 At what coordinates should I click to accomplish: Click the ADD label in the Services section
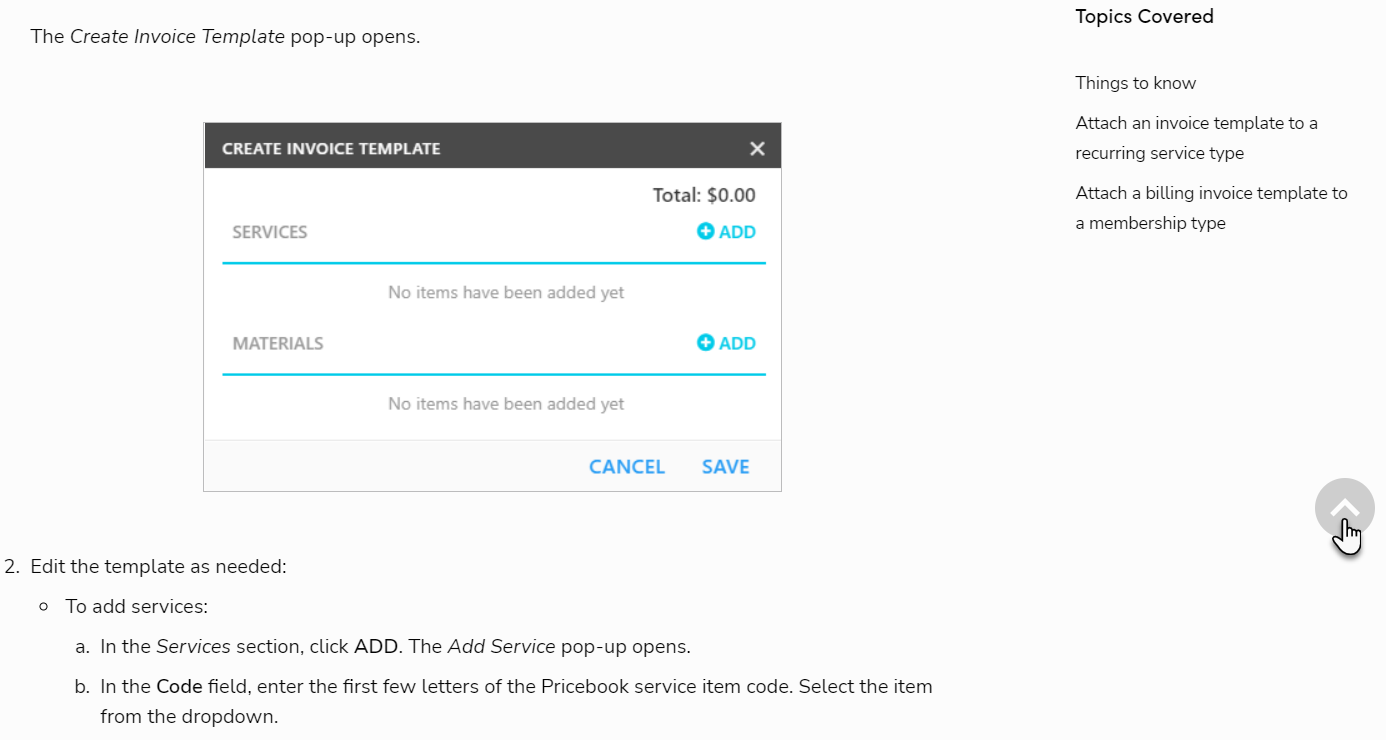point(737,232)
